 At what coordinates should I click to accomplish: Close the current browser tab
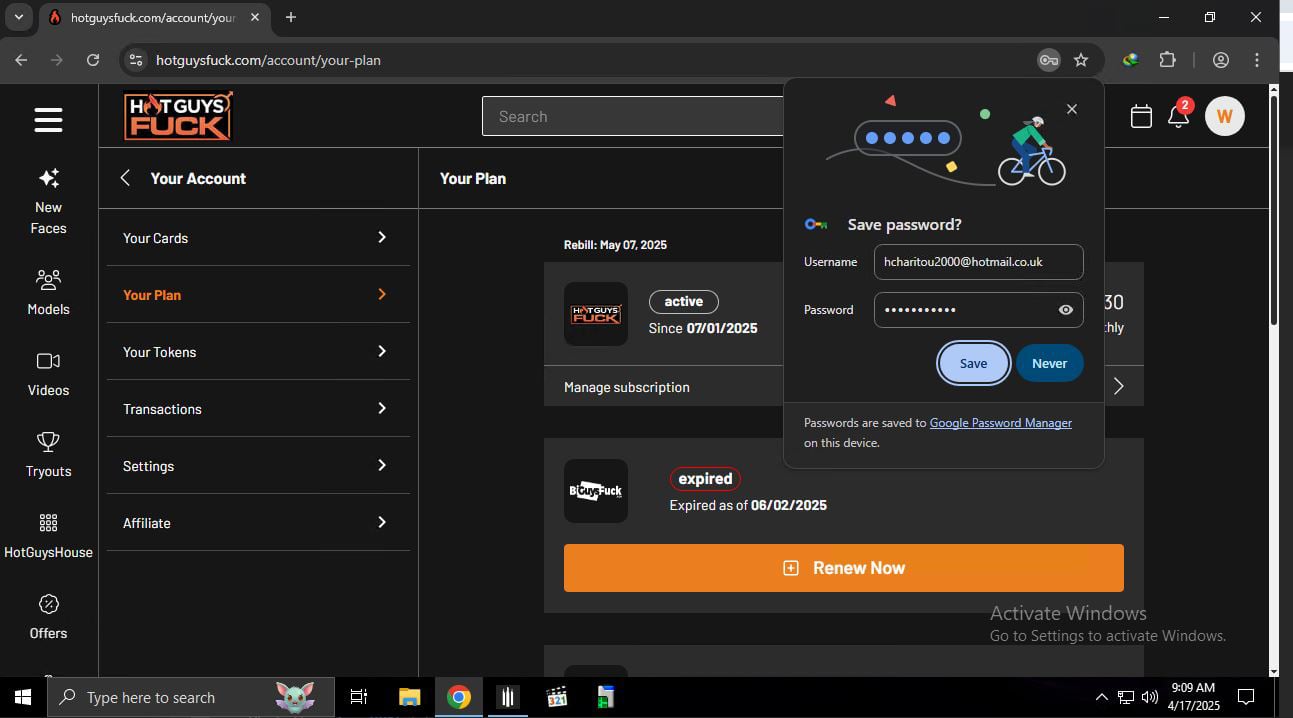pos(254,17)
